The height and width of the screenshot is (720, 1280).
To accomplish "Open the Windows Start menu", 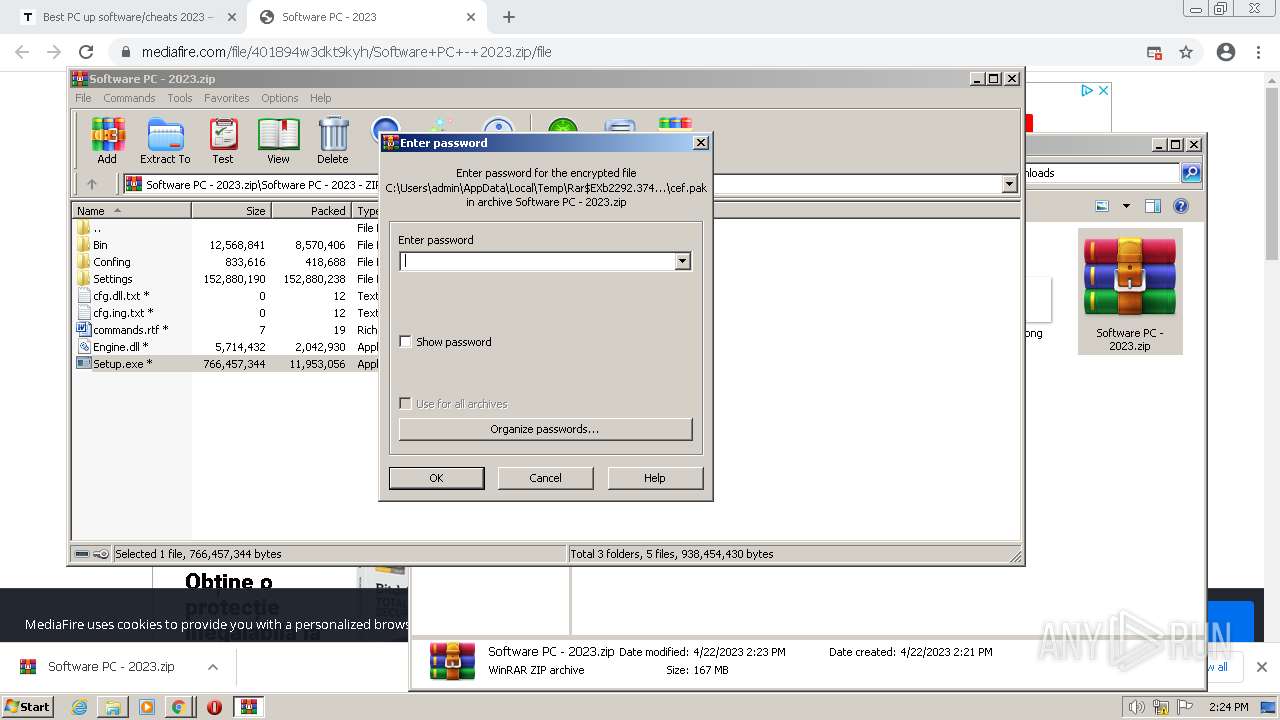I will coord(27,706).
